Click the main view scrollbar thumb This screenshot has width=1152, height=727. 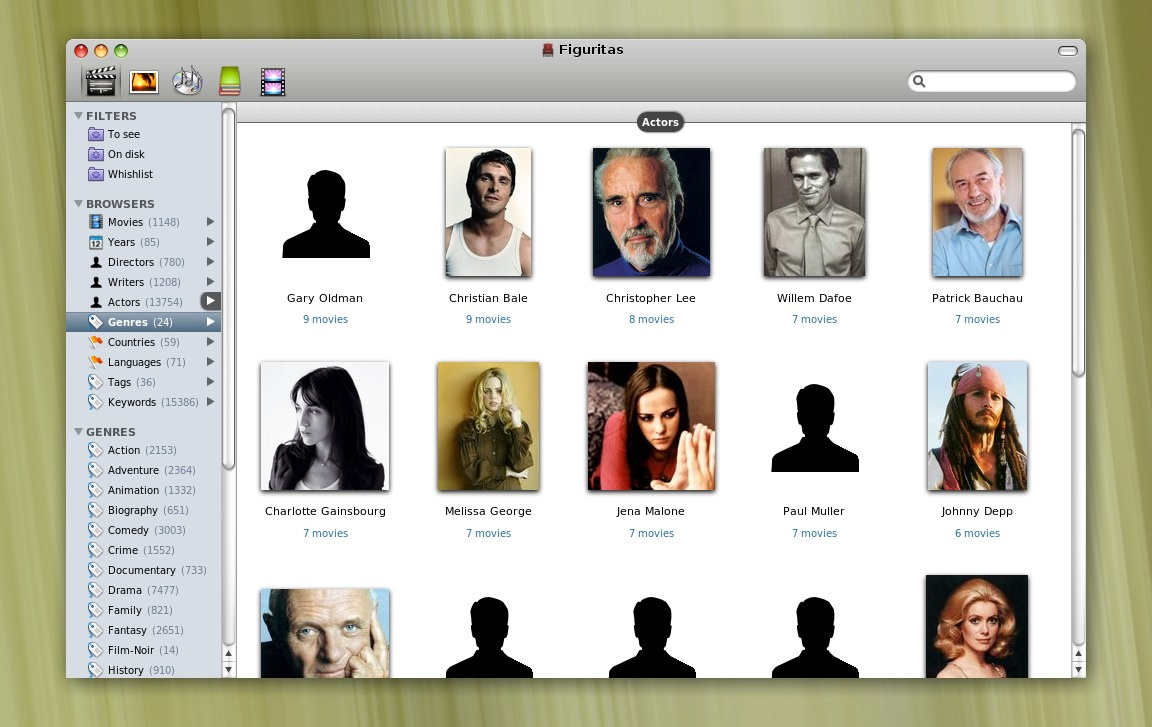[x=1078, y=253]
